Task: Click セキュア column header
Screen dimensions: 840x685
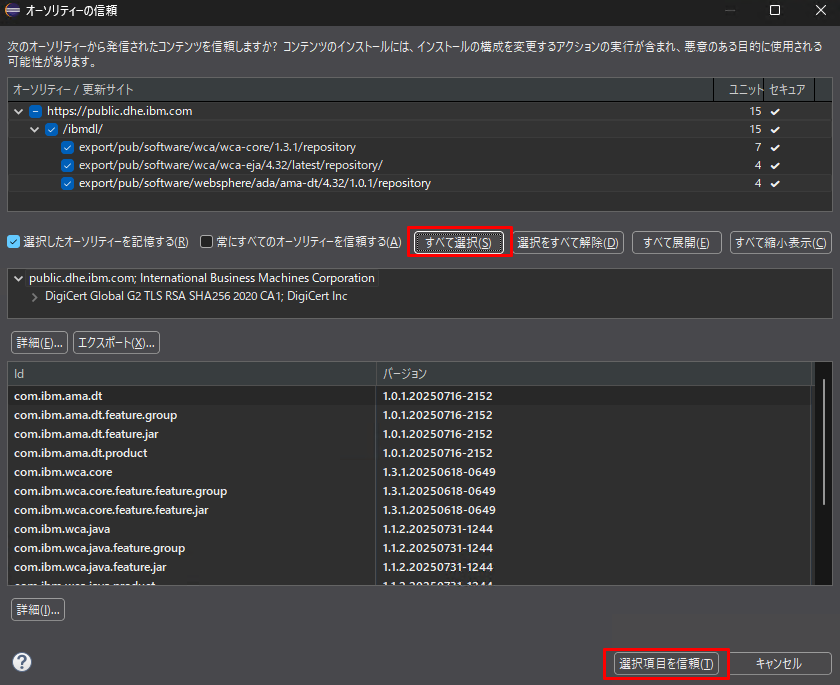Action: coord(789,89)
